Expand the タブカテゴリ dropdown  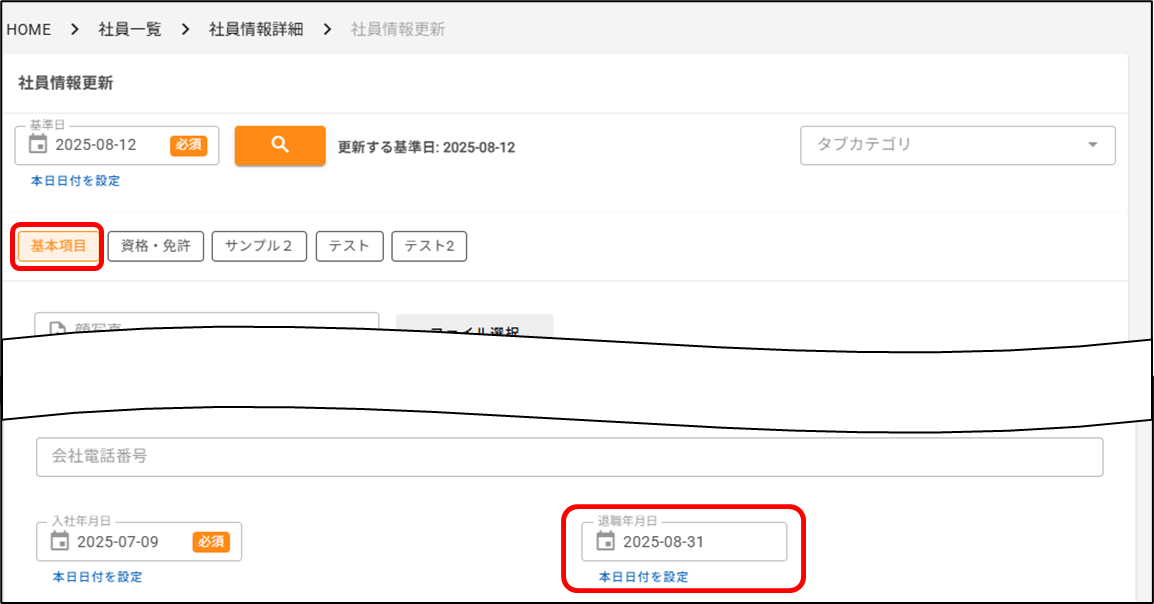1091,145
